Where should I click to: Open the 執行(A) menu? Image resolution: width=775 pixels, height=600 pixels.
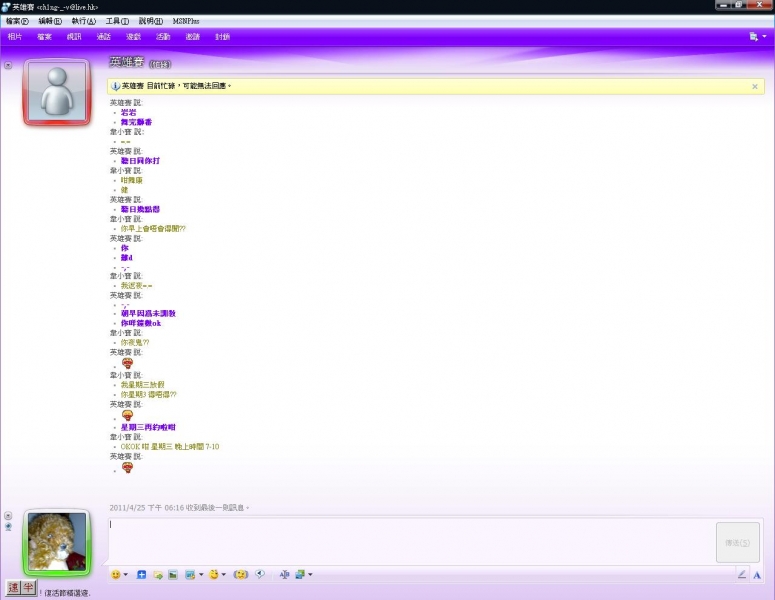pos(84,21)
